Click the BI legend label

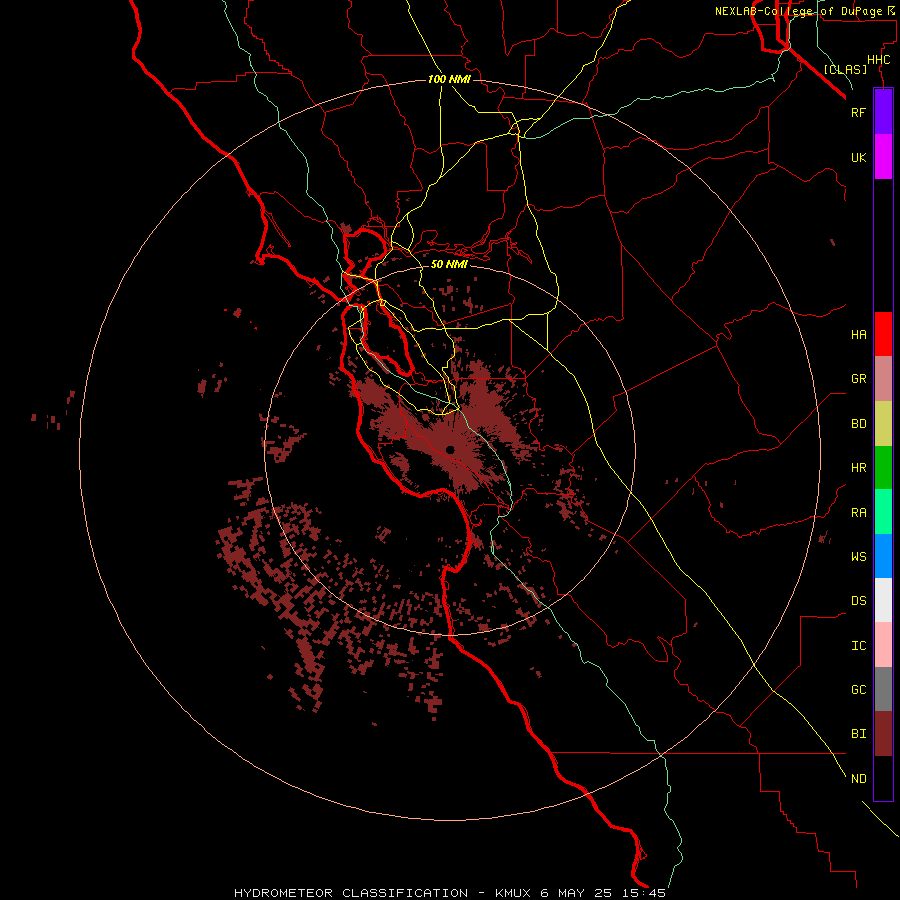click(x=858, y=734)
